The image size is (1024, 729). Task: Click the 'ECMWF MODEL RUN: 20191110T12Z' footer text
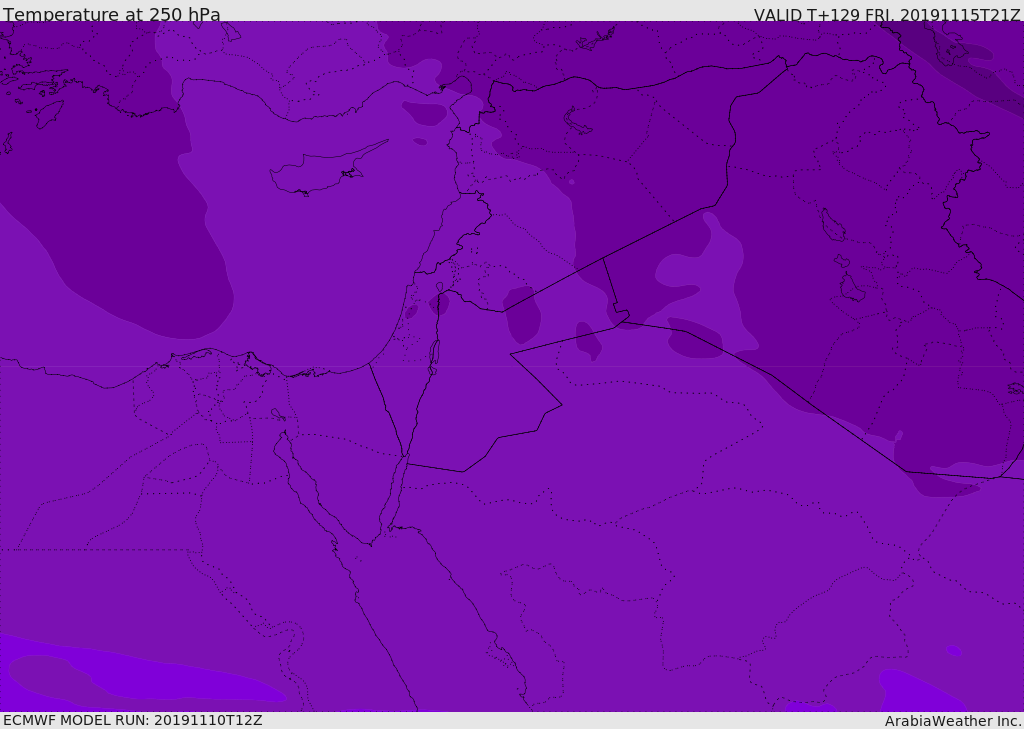(x=133, y=721)
